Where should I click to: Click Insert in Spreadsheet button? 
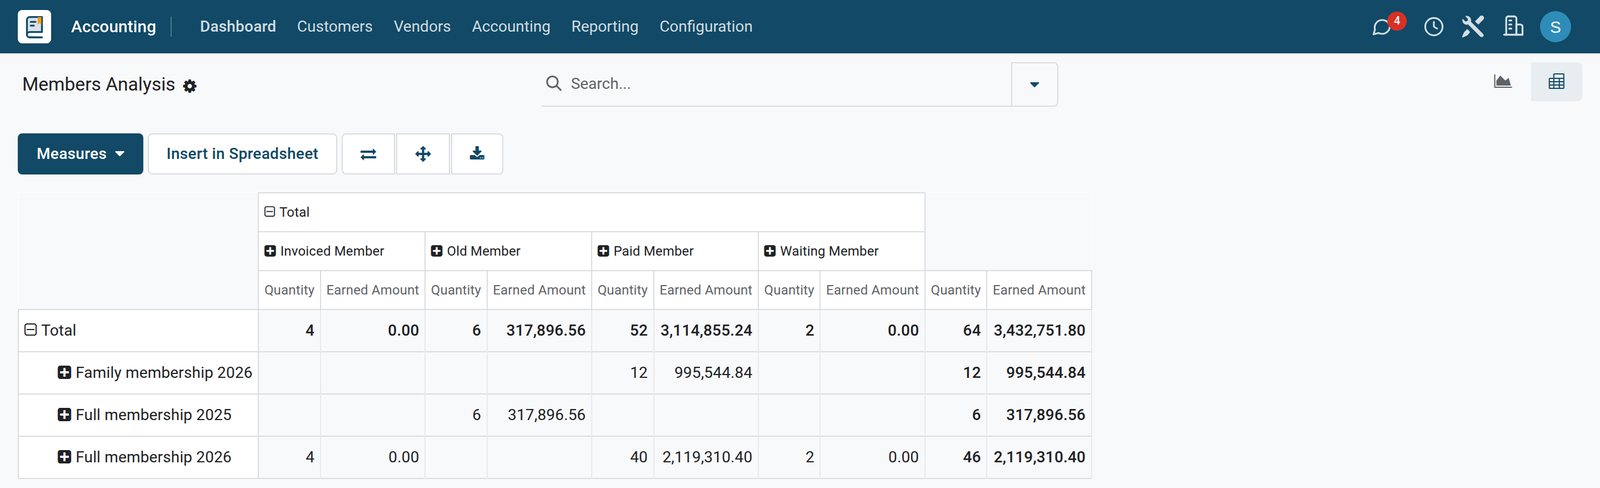(x=242, y=154)
